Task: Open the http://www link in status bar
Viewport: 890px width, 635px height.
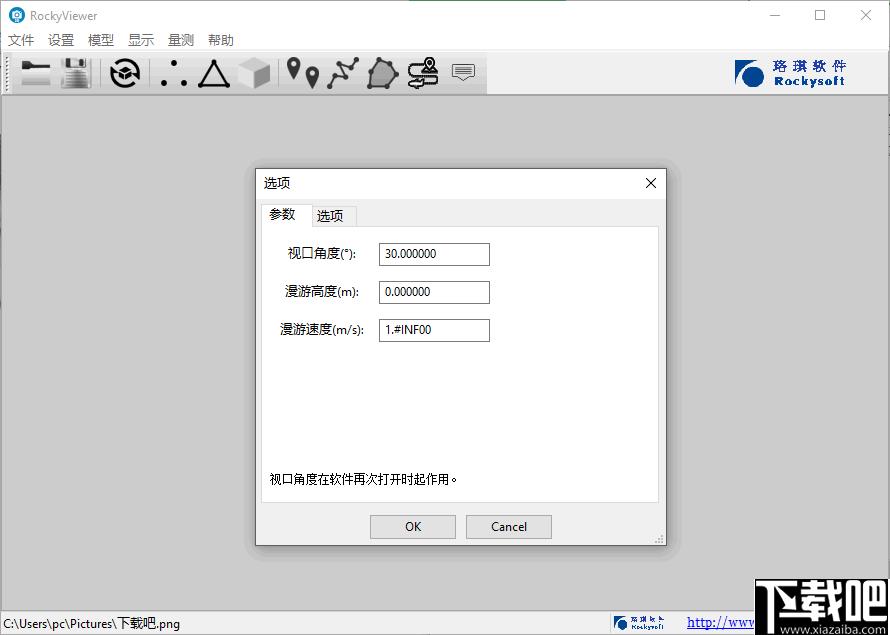Action: point(720,623)
